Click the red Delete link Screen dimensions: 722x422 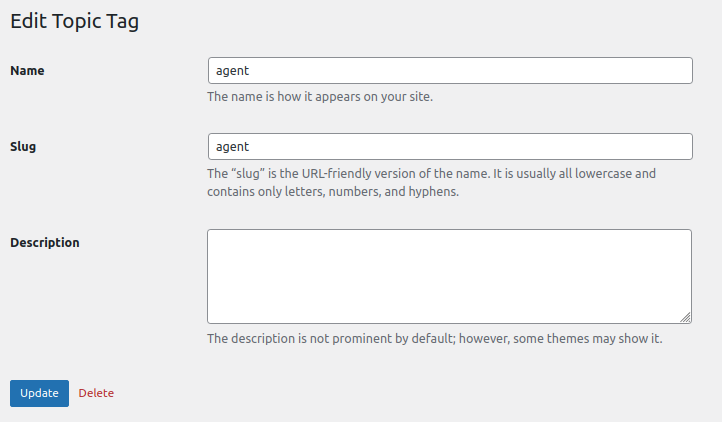[x=96, y=393]
